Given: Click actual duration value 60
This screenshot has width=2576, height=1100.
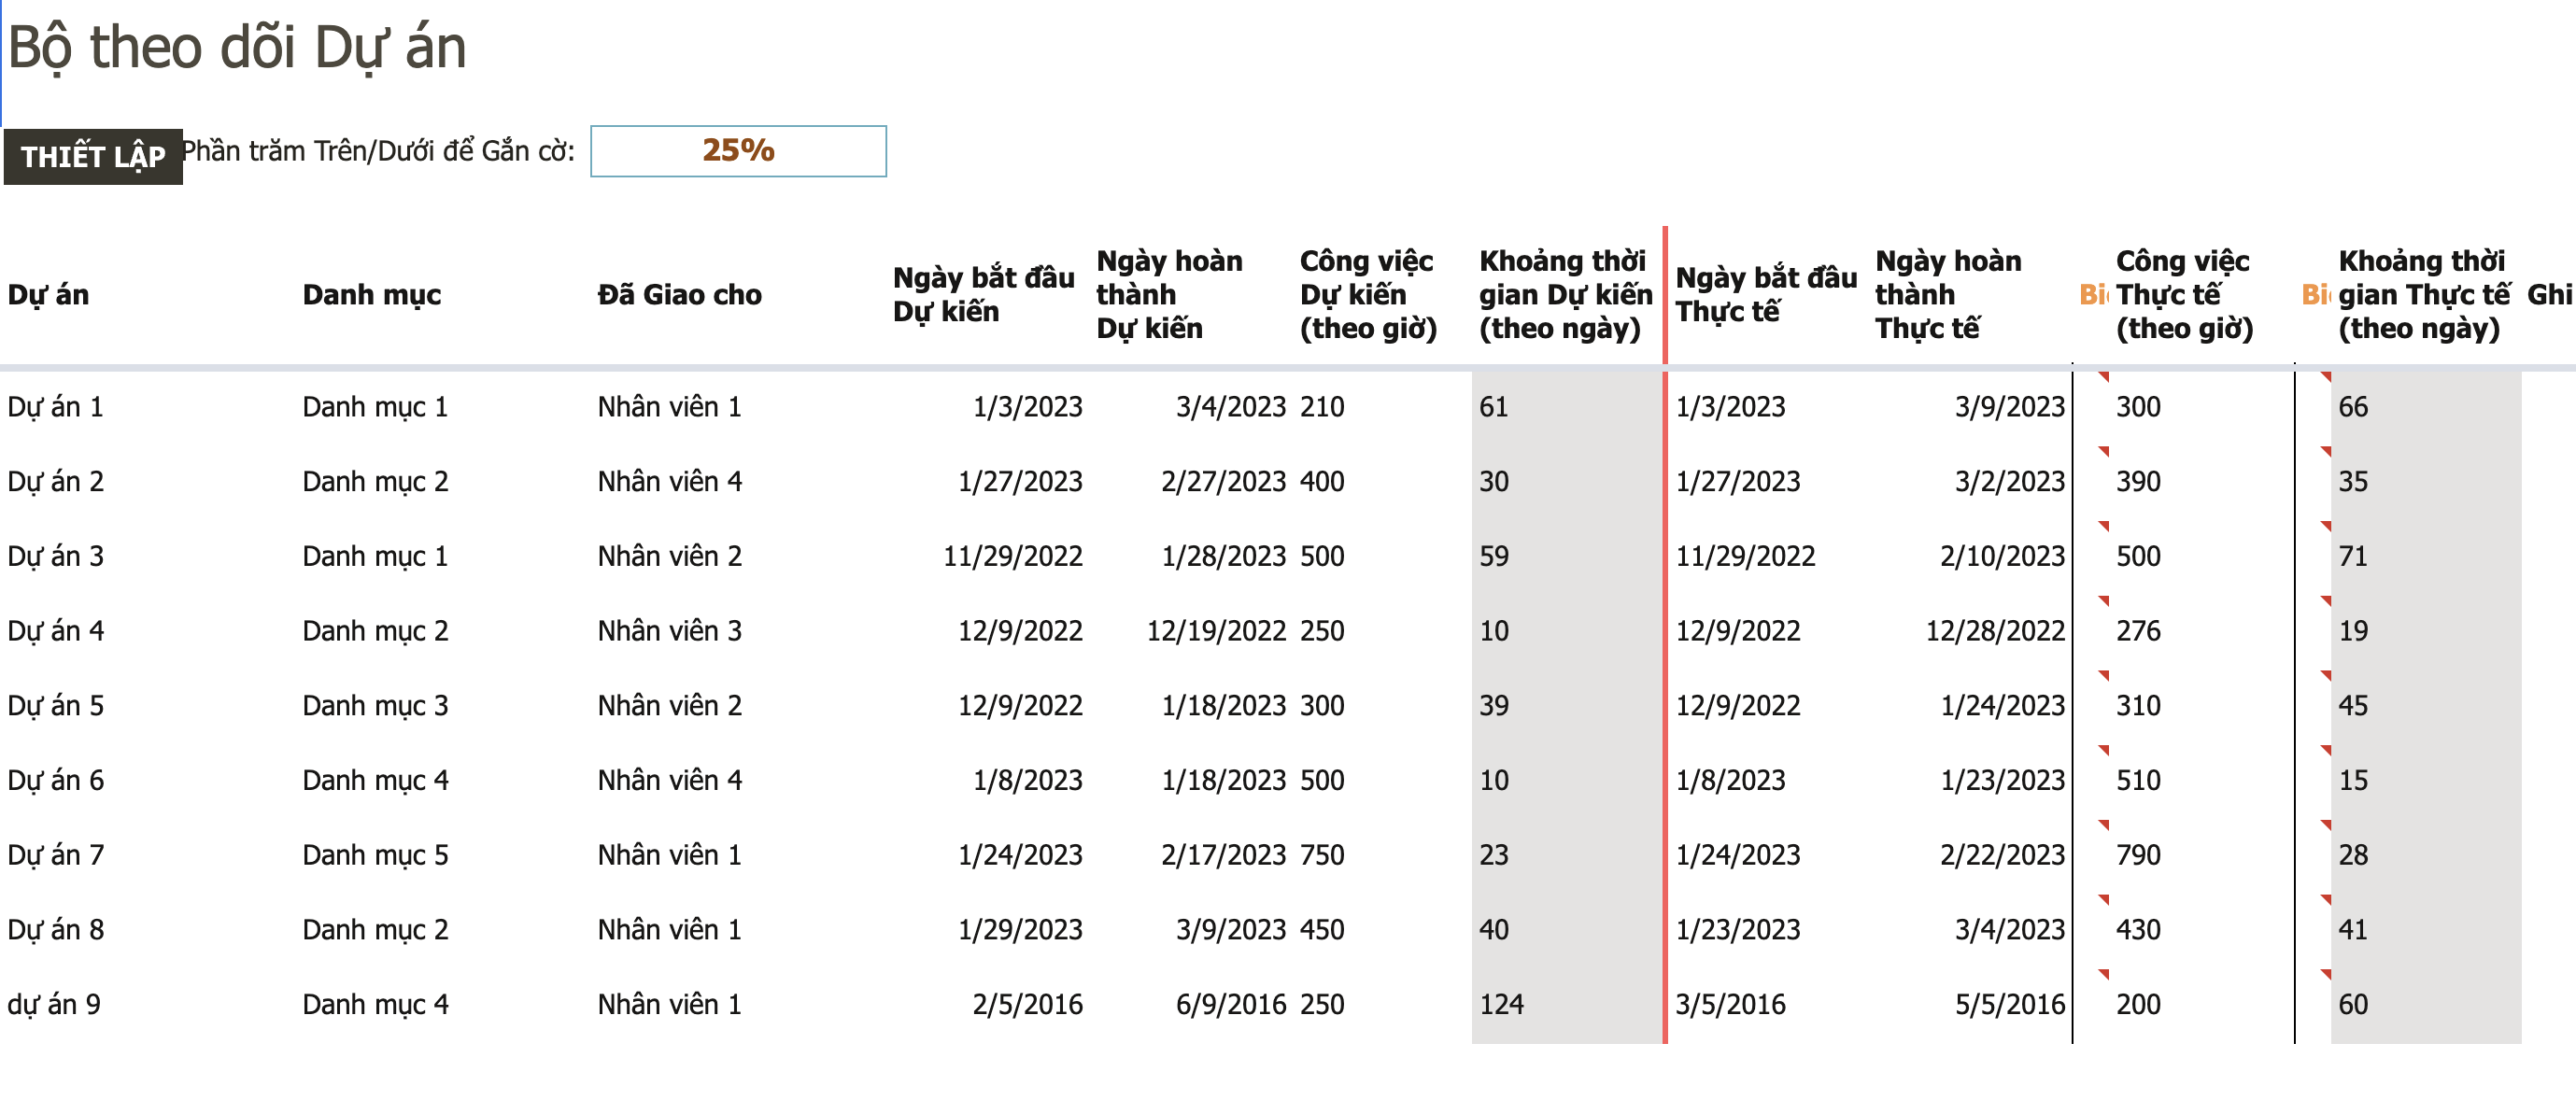Looking at the screenshot, I should [x=2353, y=1004].
